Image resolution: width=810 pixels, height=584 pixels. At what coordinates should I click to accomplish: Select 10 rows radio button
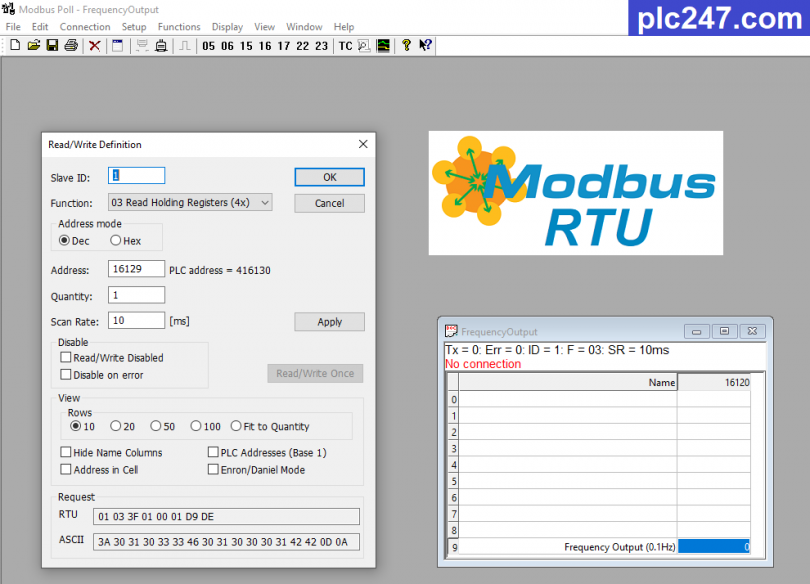point(75,426)
